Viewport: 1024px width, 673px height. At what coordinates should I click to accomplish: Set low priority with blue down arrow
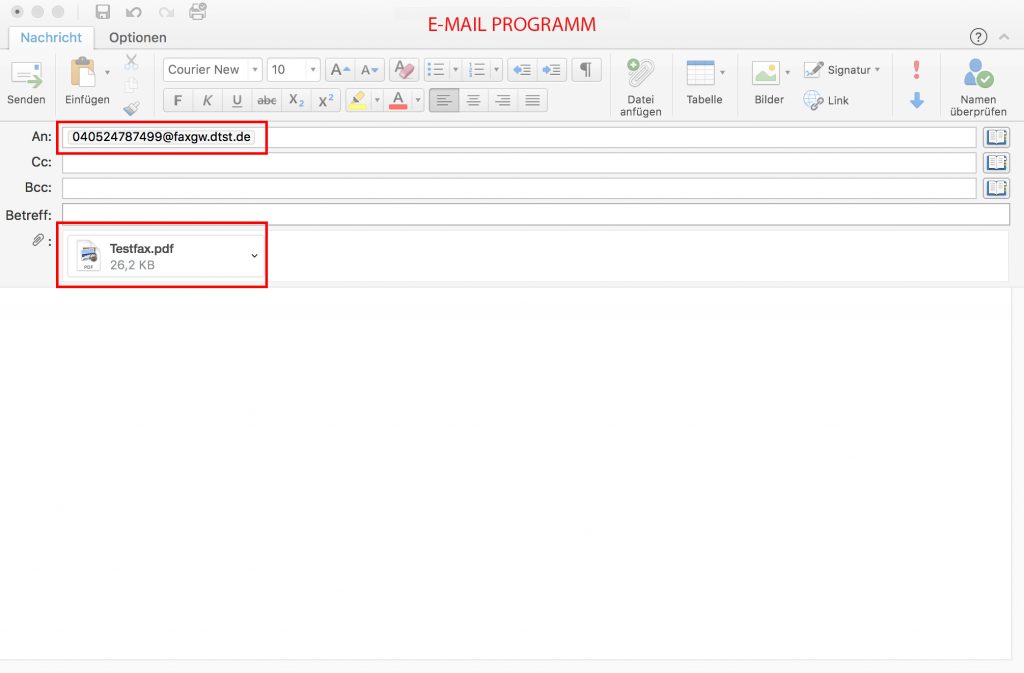coord(917,100)
